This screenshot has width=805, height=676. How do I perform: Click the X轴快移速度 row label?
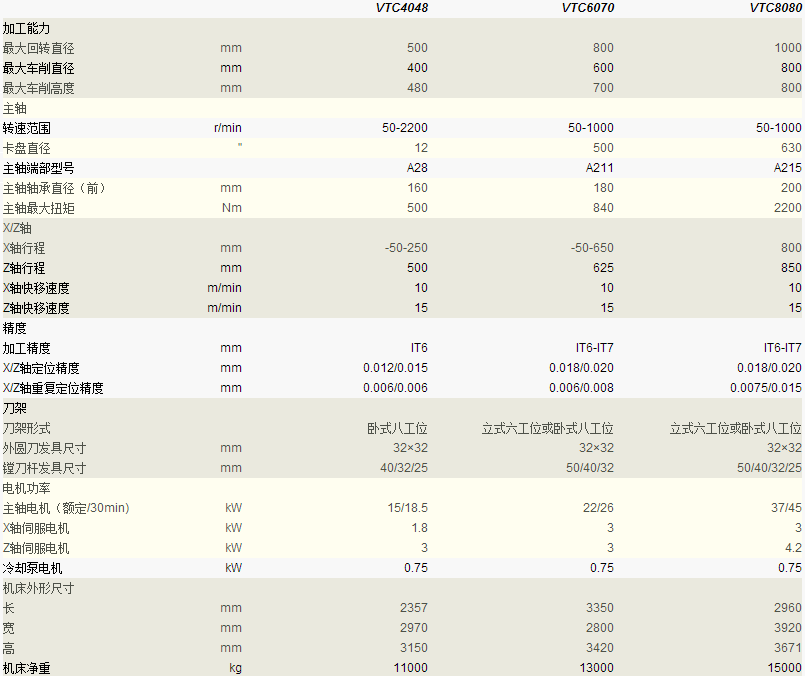(36, 288)
